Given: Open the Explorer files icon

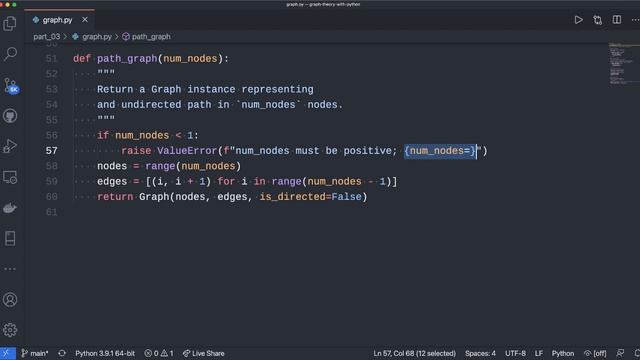Looking at the screenshot, I should [10, 24].
